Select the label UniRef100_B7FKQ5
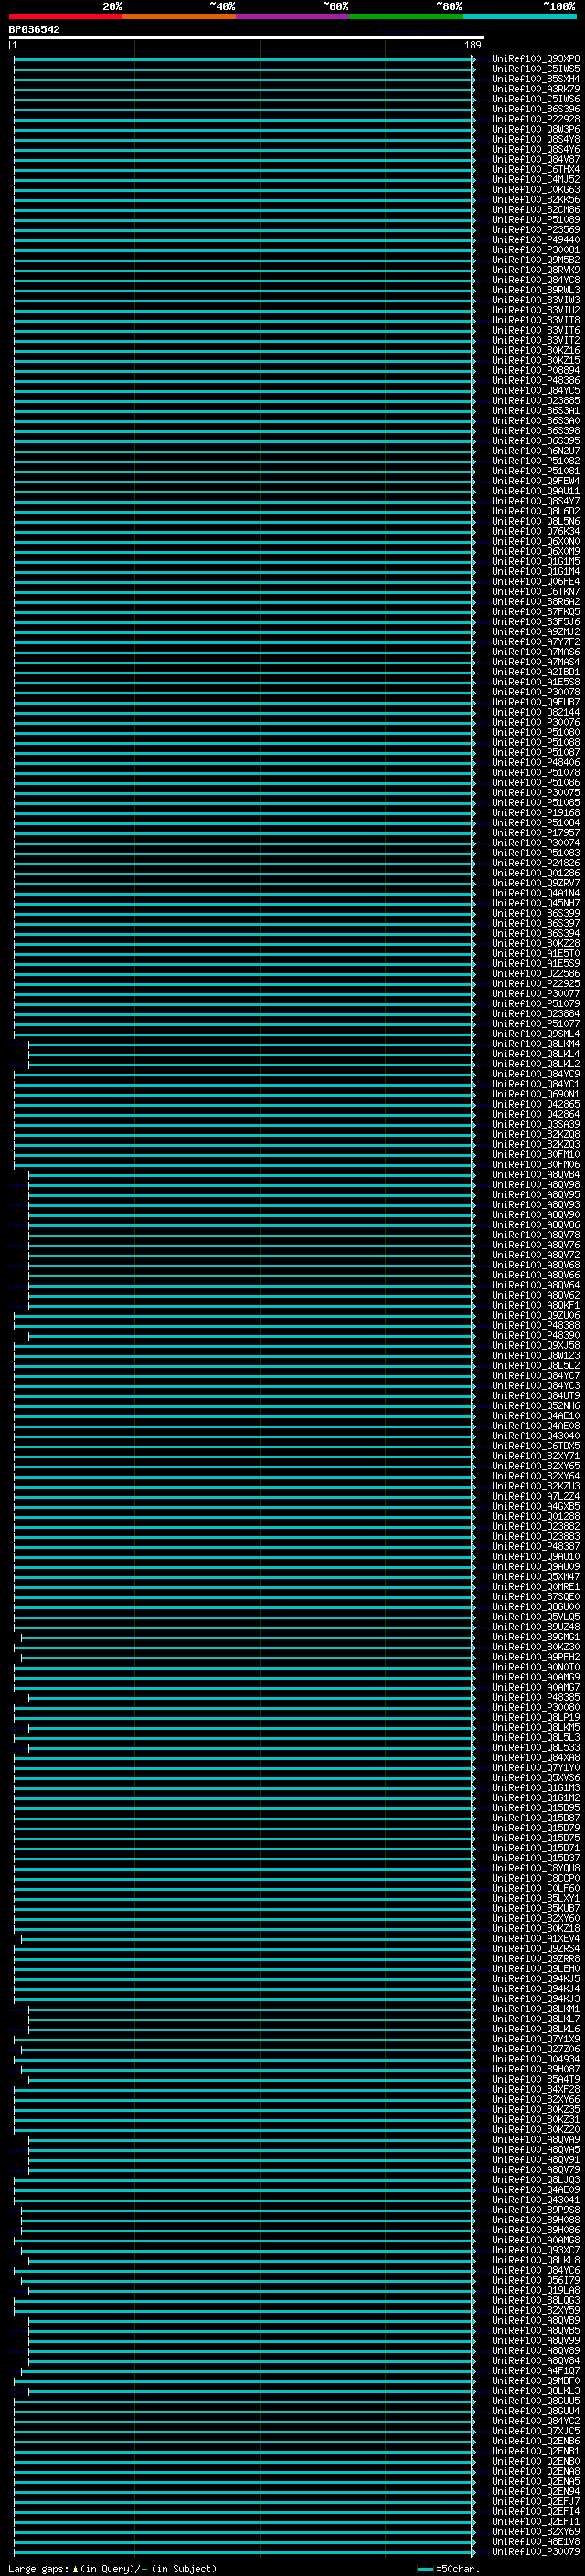Viewport: 585px width, 2576px height. (536, 612)
